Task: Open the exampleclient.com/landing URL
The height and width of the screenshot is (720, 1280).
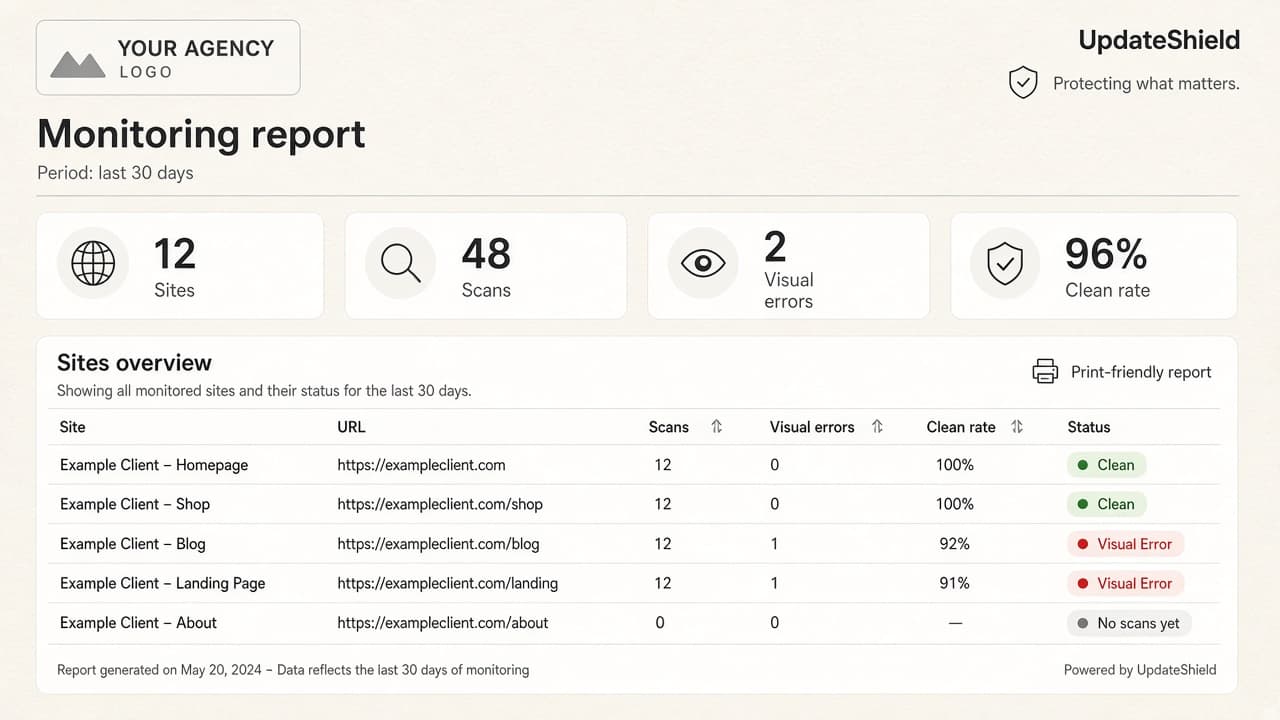Action: pyautogui.click(x=448, y=583)
